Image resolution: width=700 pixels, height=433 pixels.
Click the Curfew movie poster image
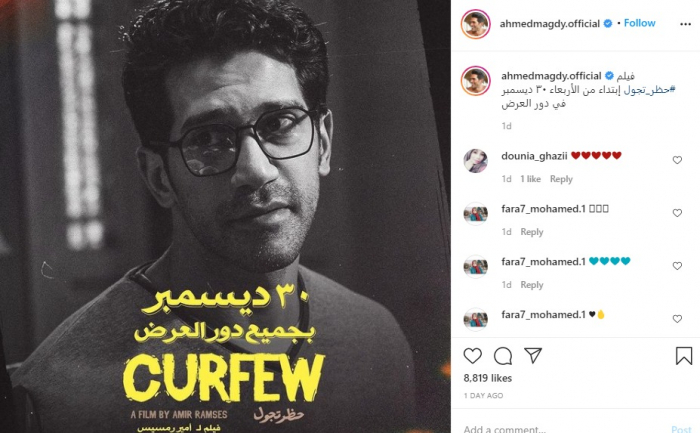click(225, 216)
